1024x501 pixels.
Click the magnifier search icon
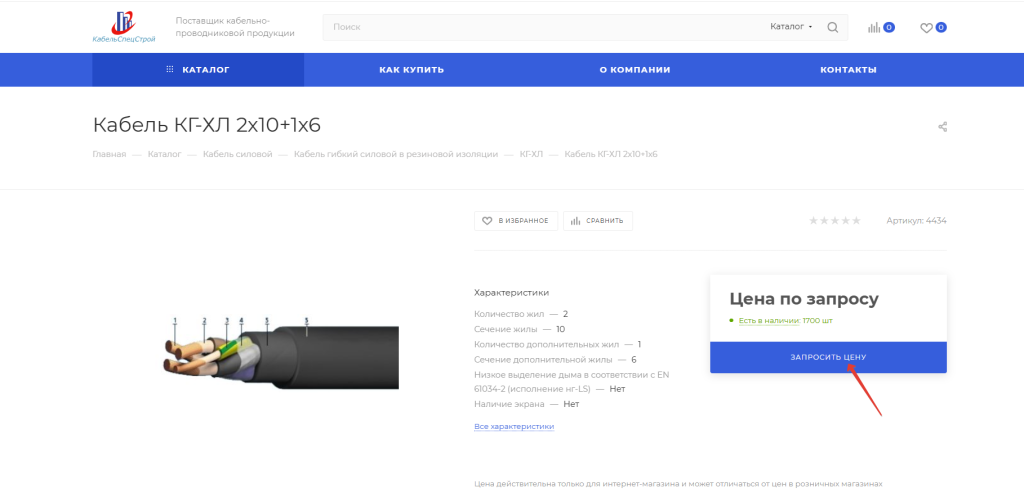[833, 27]
